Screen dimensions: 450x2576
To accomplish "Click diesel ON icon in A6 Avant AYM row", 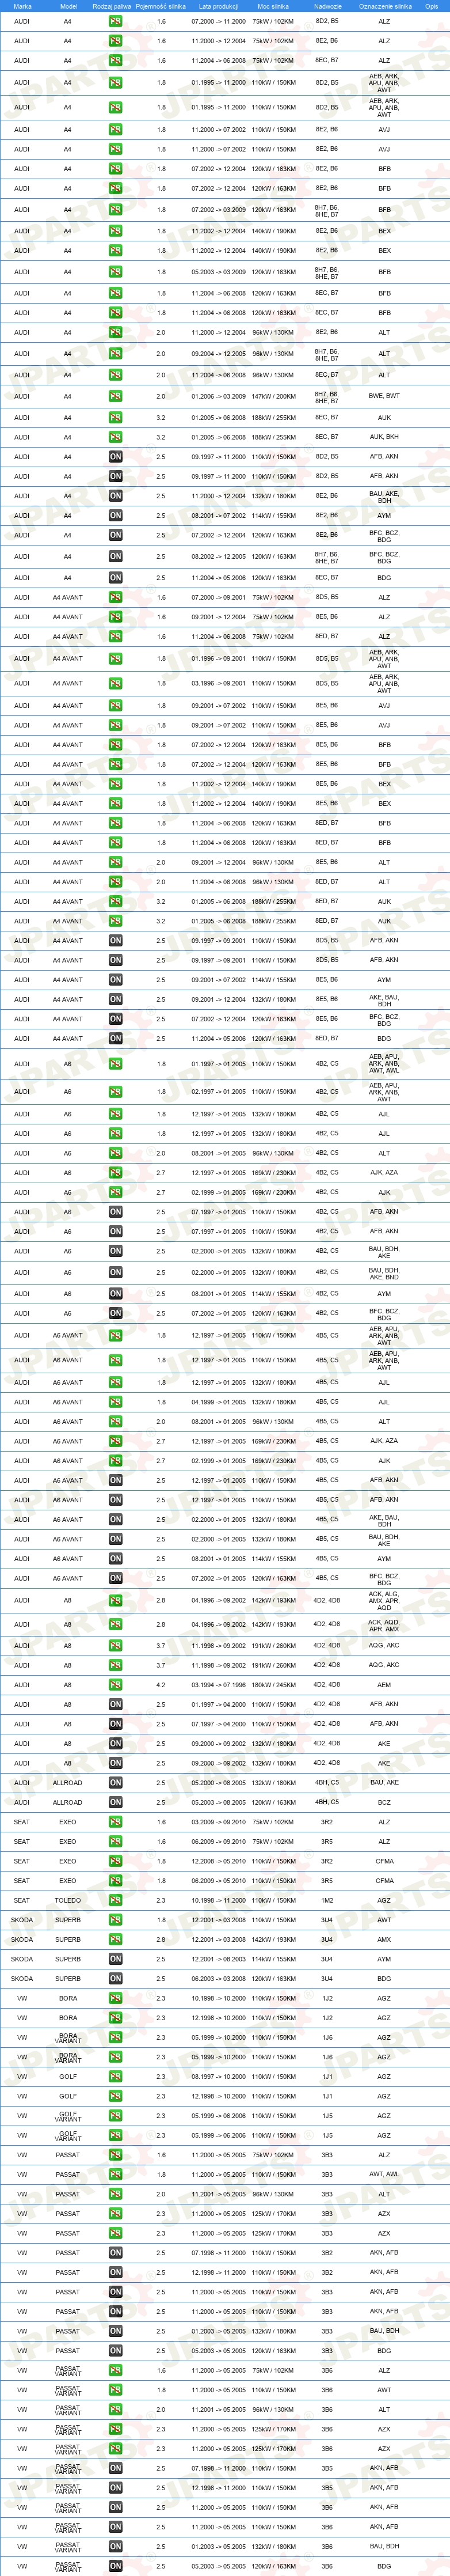I will point(115,1559).
